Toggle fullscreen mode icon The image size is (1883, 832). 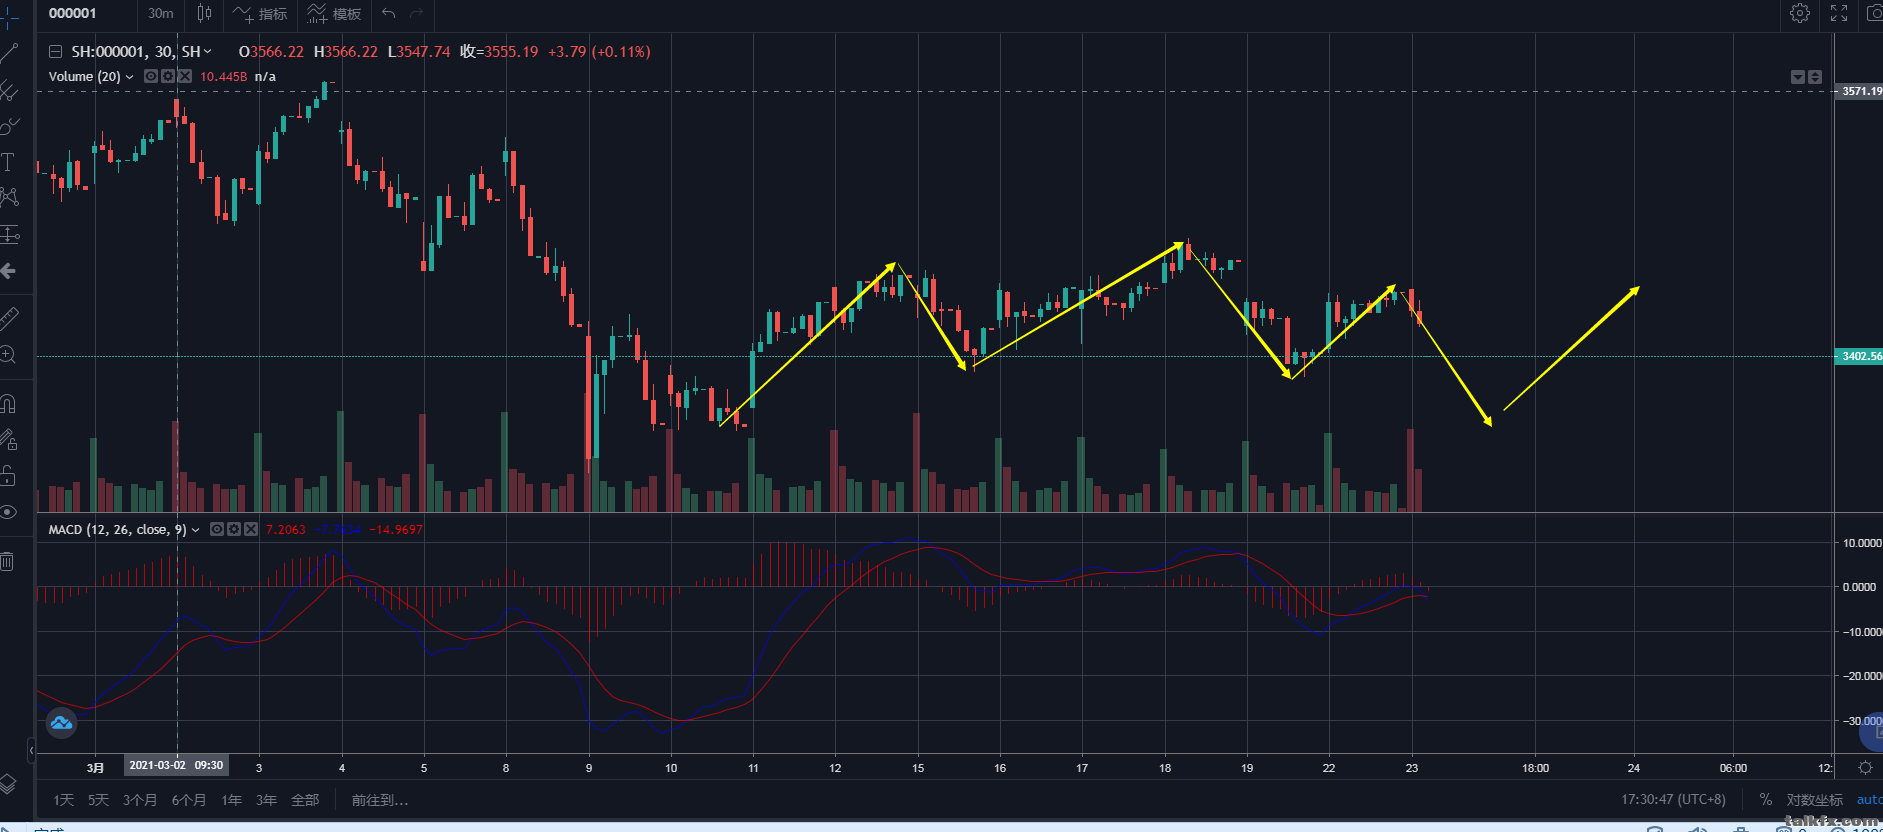pos(1839,13)
